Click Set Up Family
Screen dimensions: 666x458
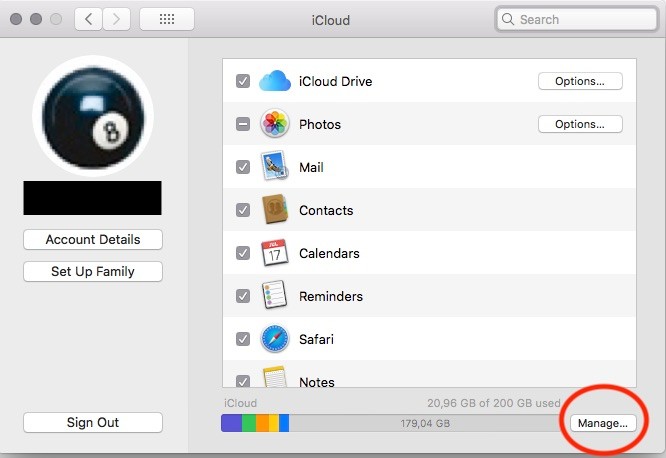93,271
